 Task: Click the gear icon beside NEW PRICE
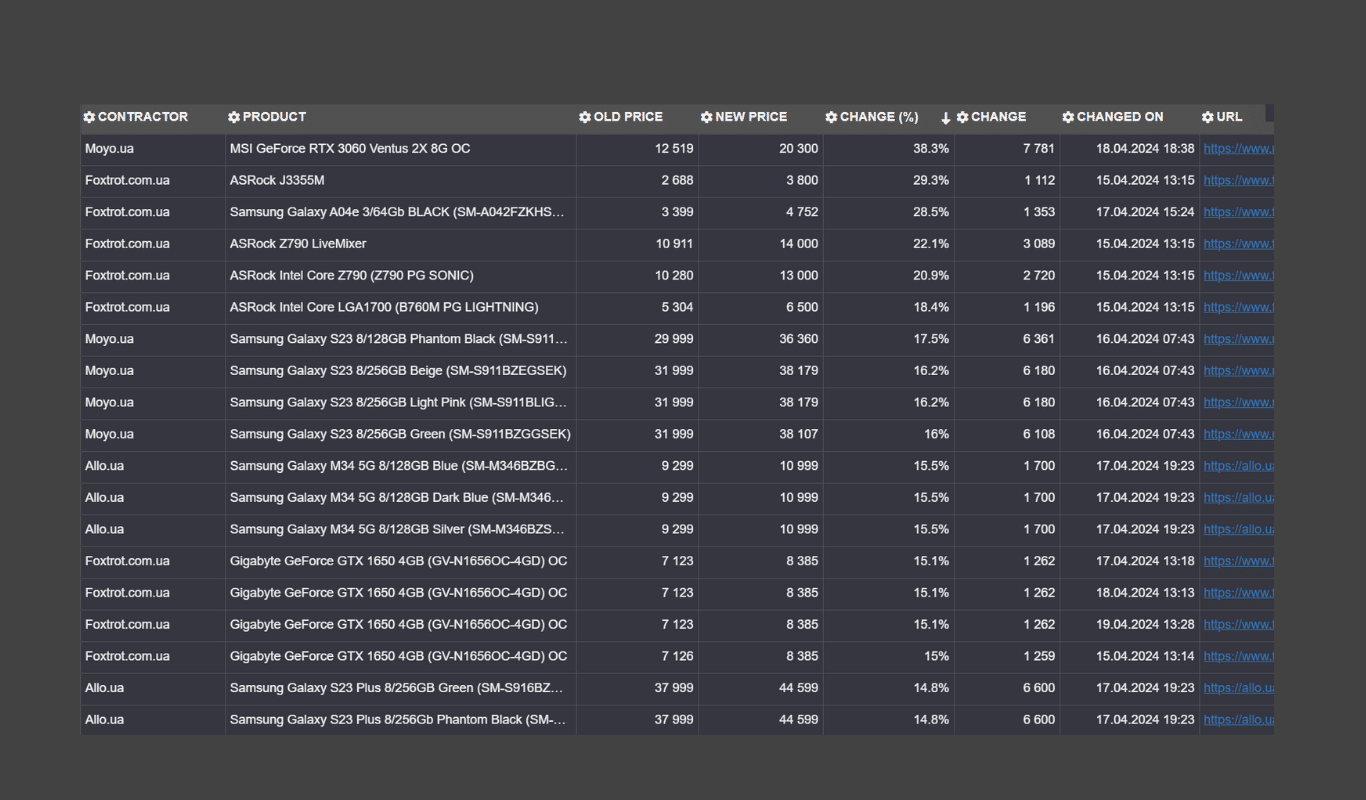[707, 117]
